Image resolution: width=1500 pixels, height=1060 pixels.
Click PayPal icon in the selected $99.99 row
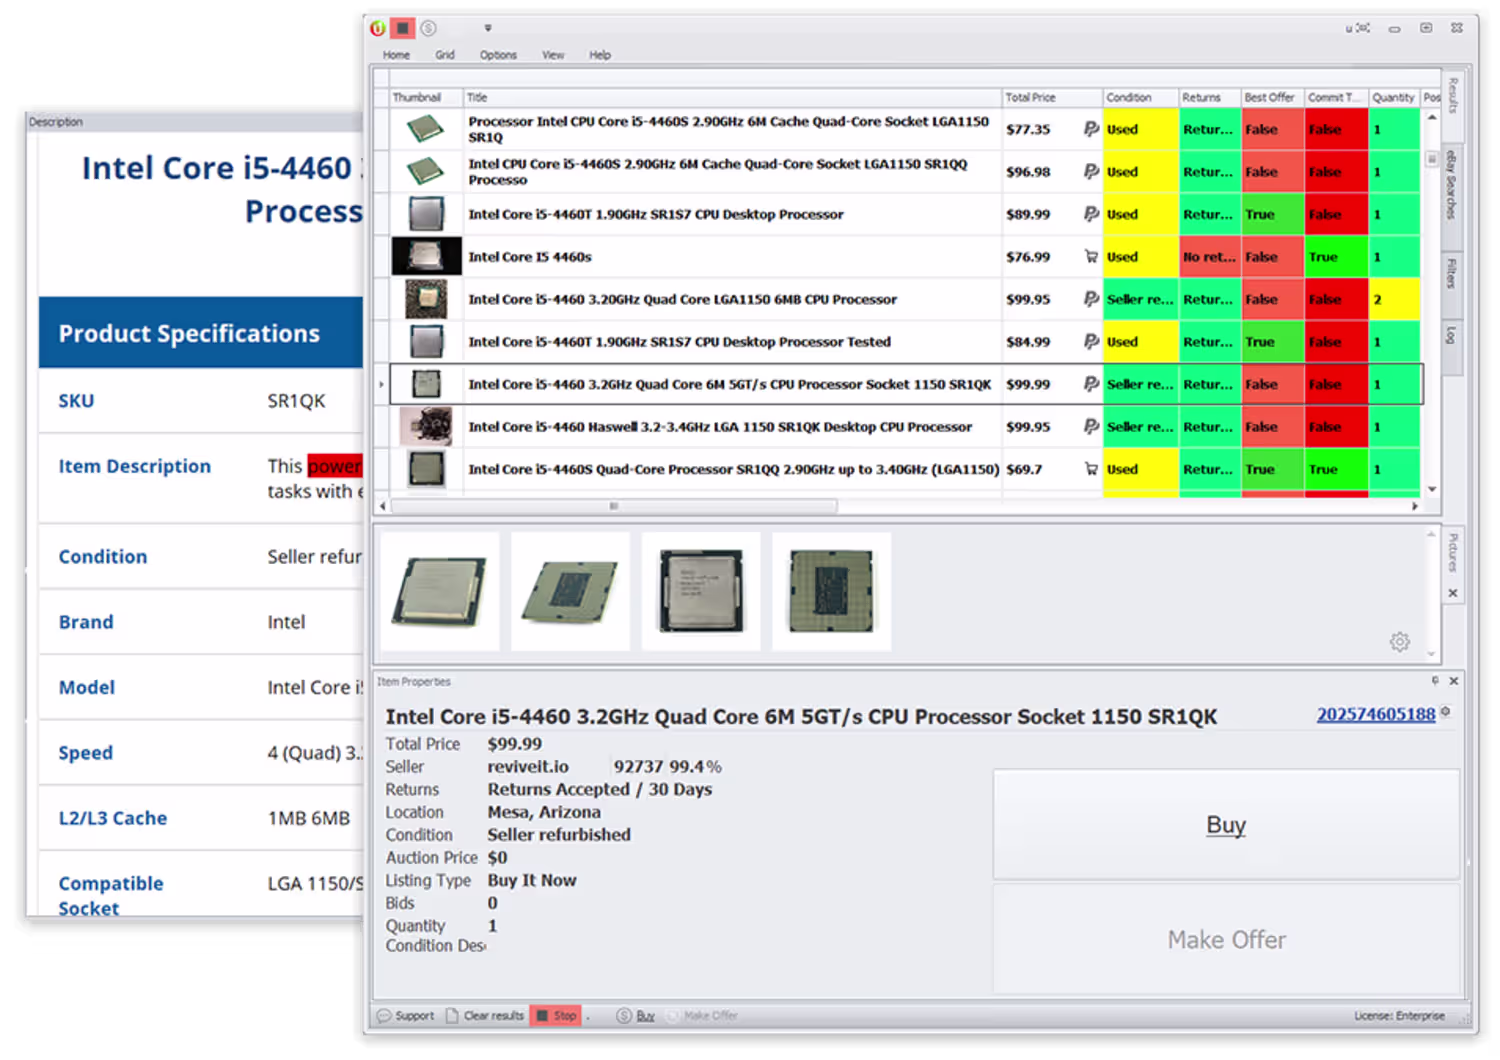pos(1091,384)
